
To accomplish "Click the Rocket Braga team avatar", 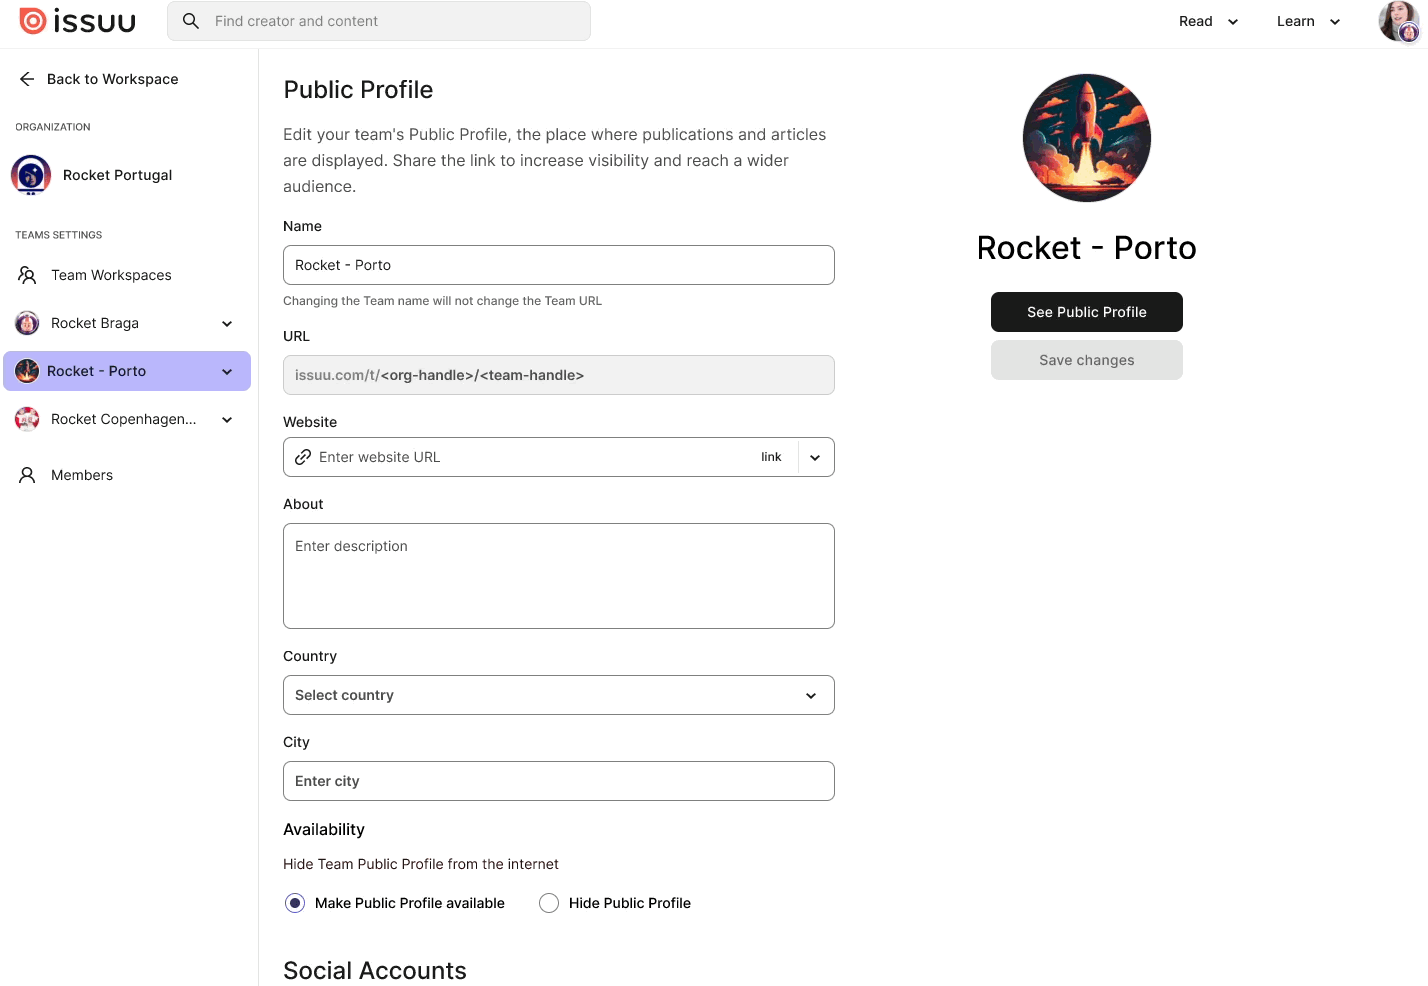I will pos(27,323).
